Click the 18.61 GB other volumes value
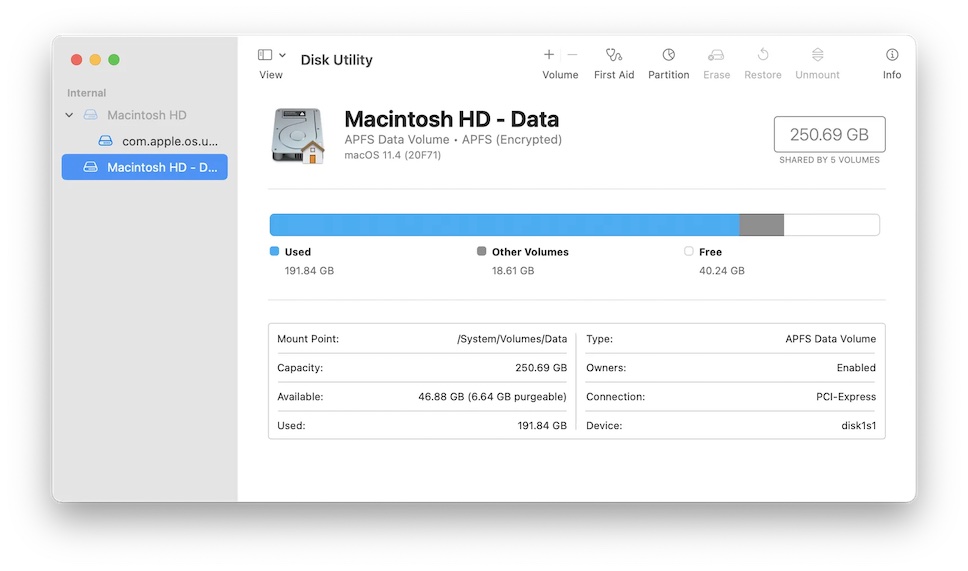This screenshot has width=968, height=571. coord(513,270)
